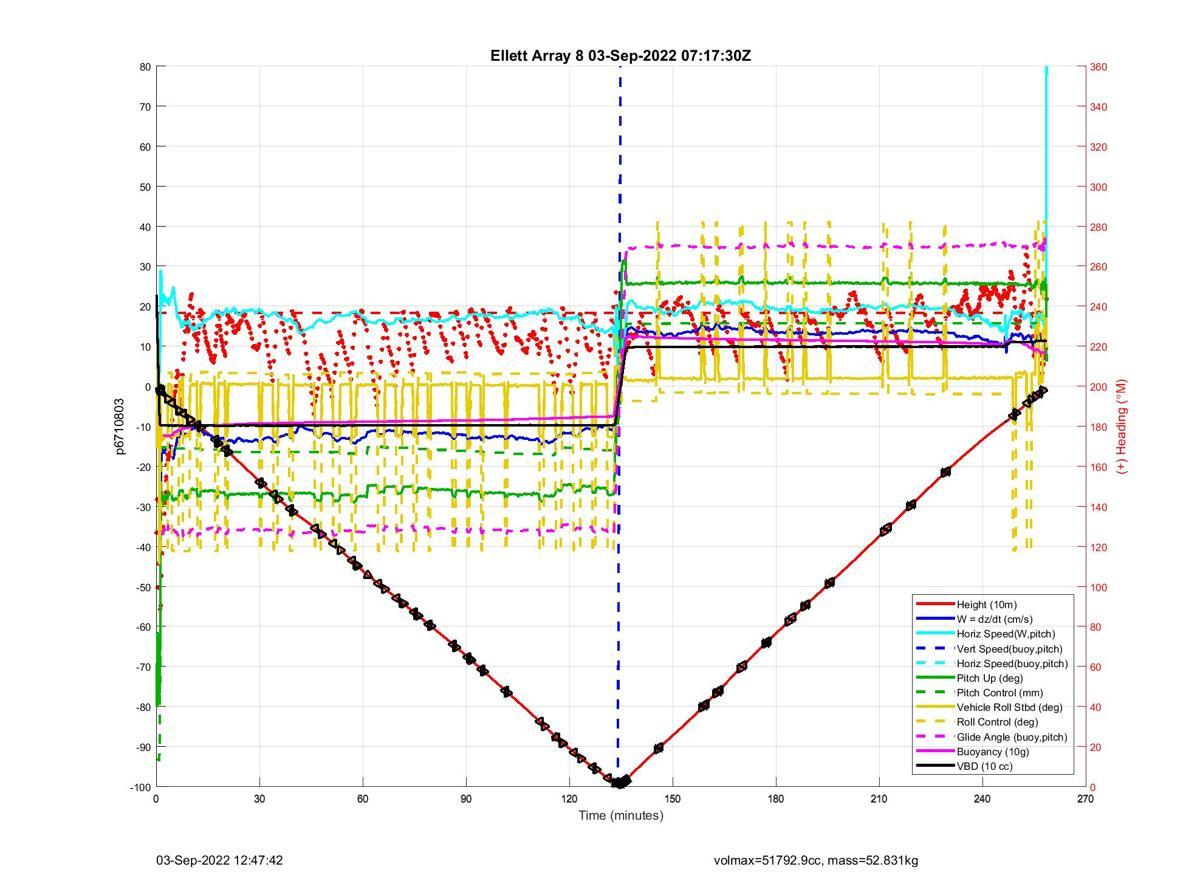Click the cyan line sample for Horiz Speed(W,pitch)
The height and width of the screenshot is (885, 1200).
click(x=934, y=634)
